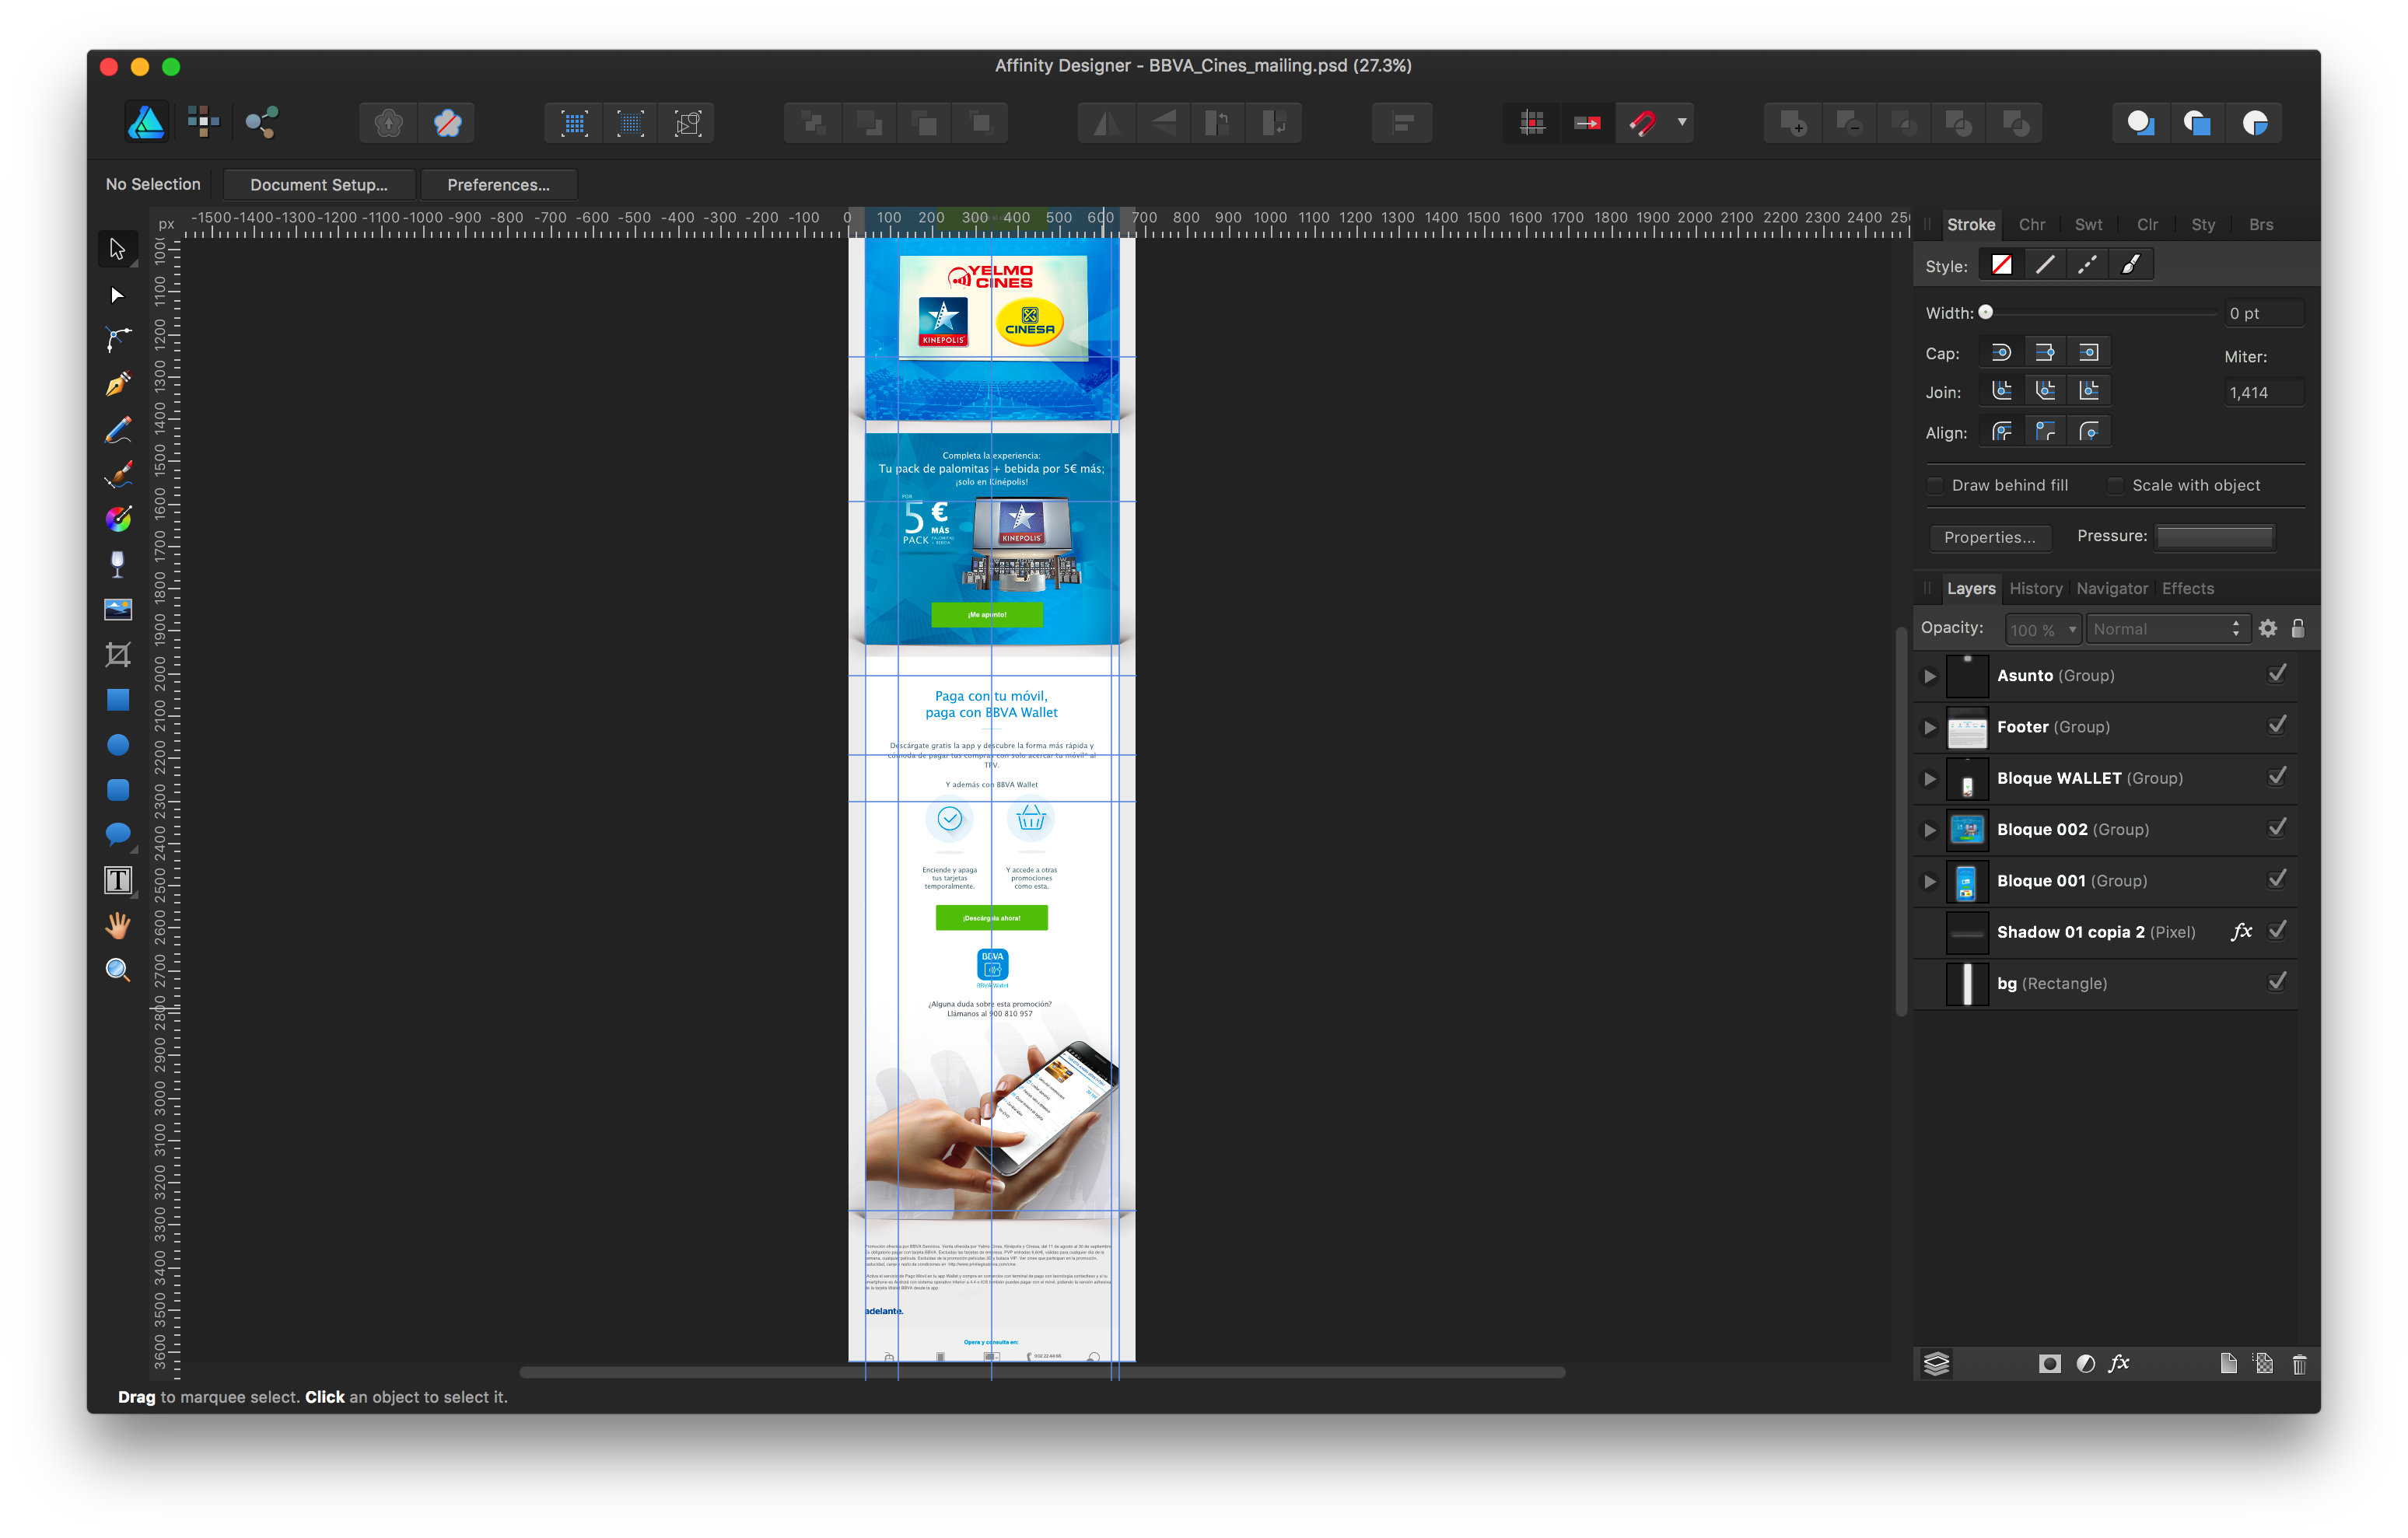Switch to Pixel Persona
This screenshot has width=2408, height=1538.
[x=203, y=122]
